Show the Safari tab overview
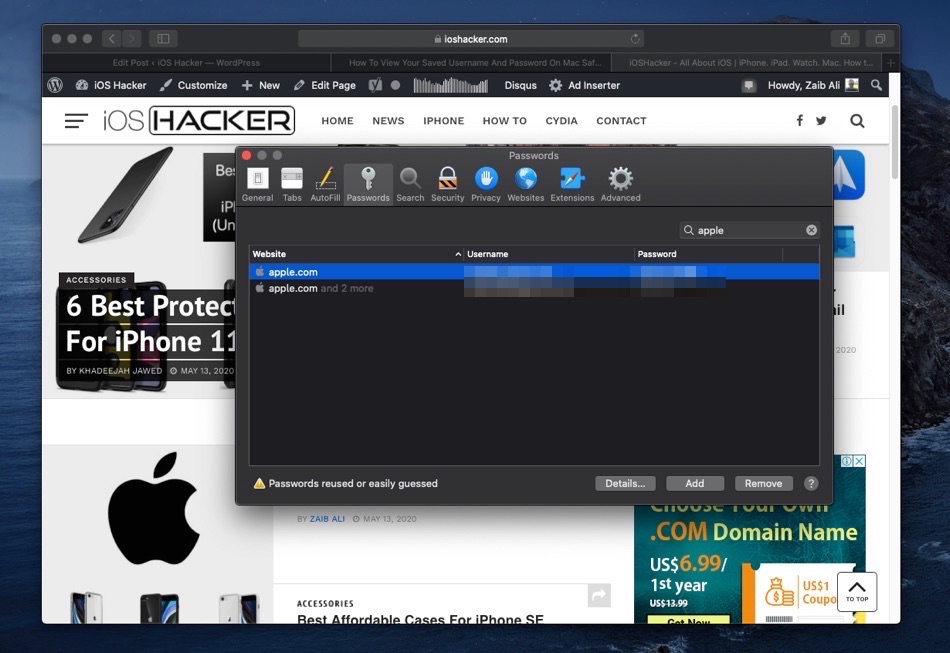Screen dimensions: 950x653 880,39
